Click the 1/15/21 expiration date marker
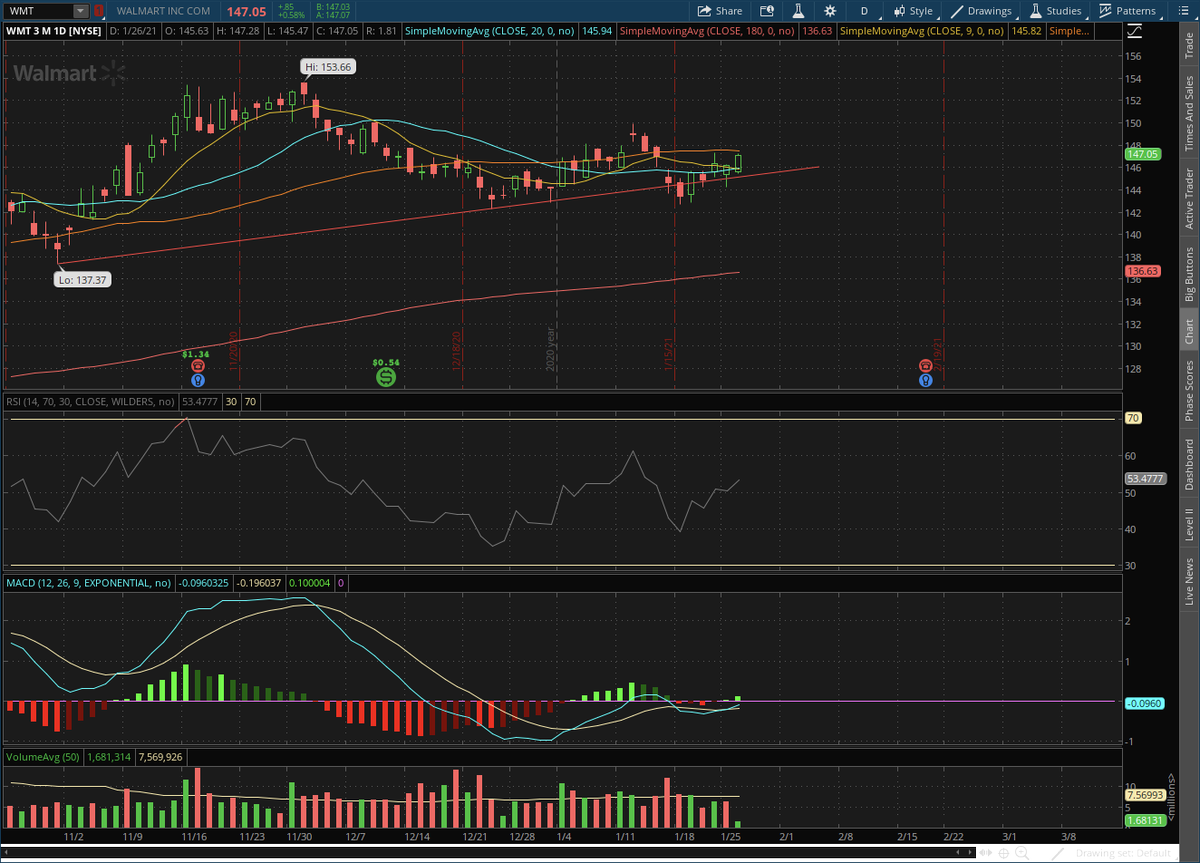 668,352
